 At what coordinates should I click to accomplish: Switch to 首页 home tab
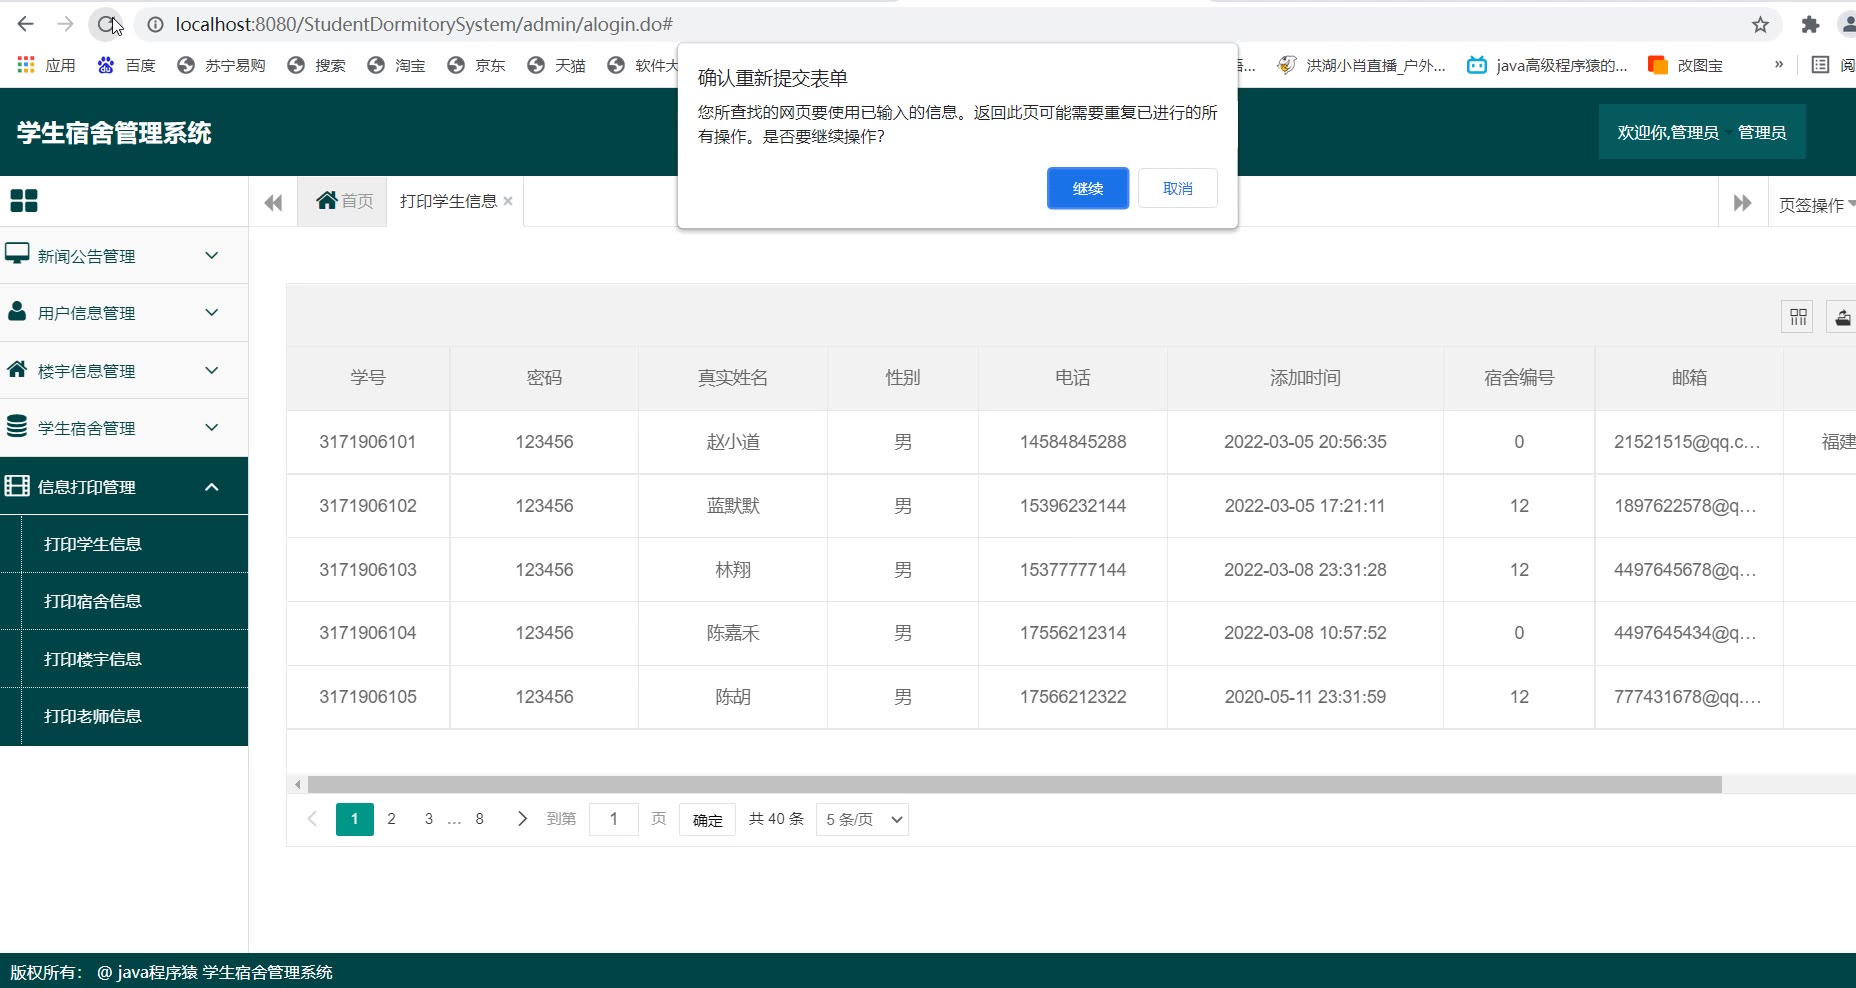tap(344, 201)
